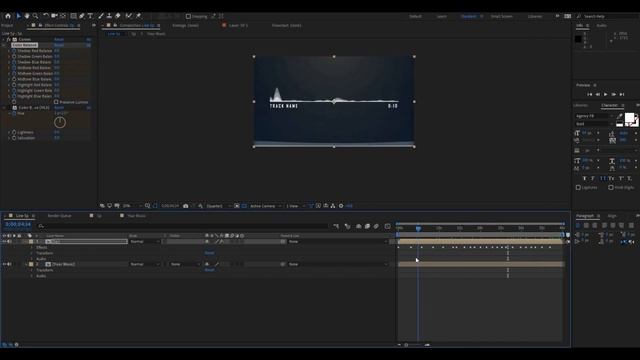Screen dimensions: 640x360
Task: Select the Clone Stamp tool
Action: point(109,16)
